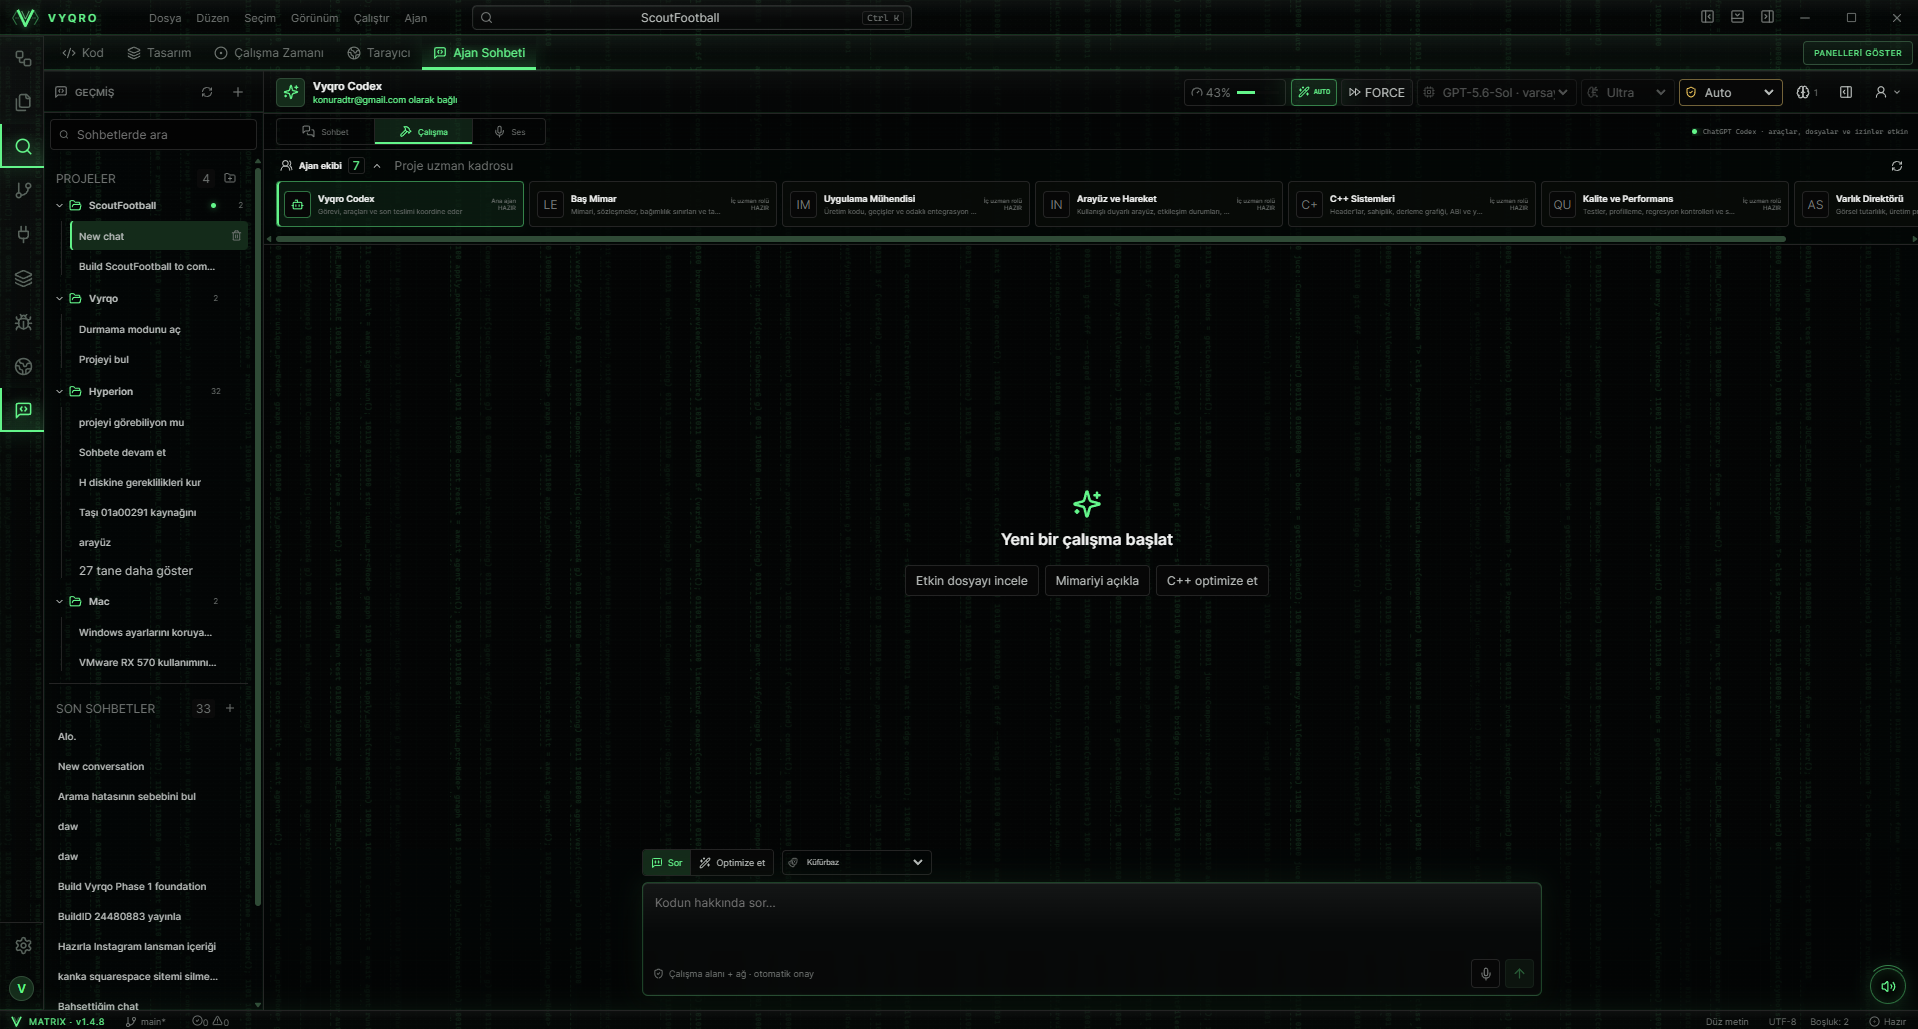Open the layers stack icon in the activity bar
This screenshot has width=1918, height=1029.
click(x=23, y=278)
